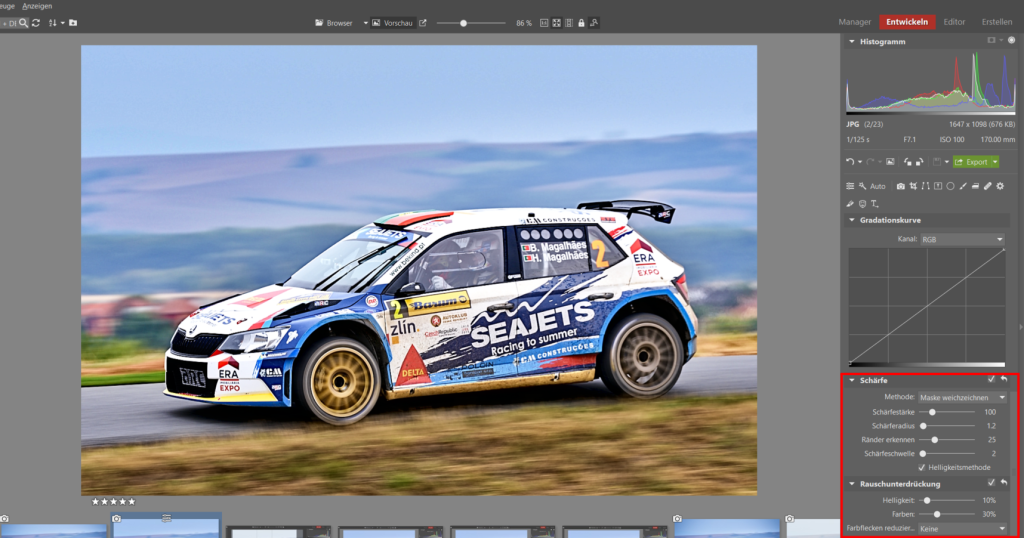Set zoom to 1:1 icon
The width and height of the screenshot is (1024, 538).
[x=544, y=23]
